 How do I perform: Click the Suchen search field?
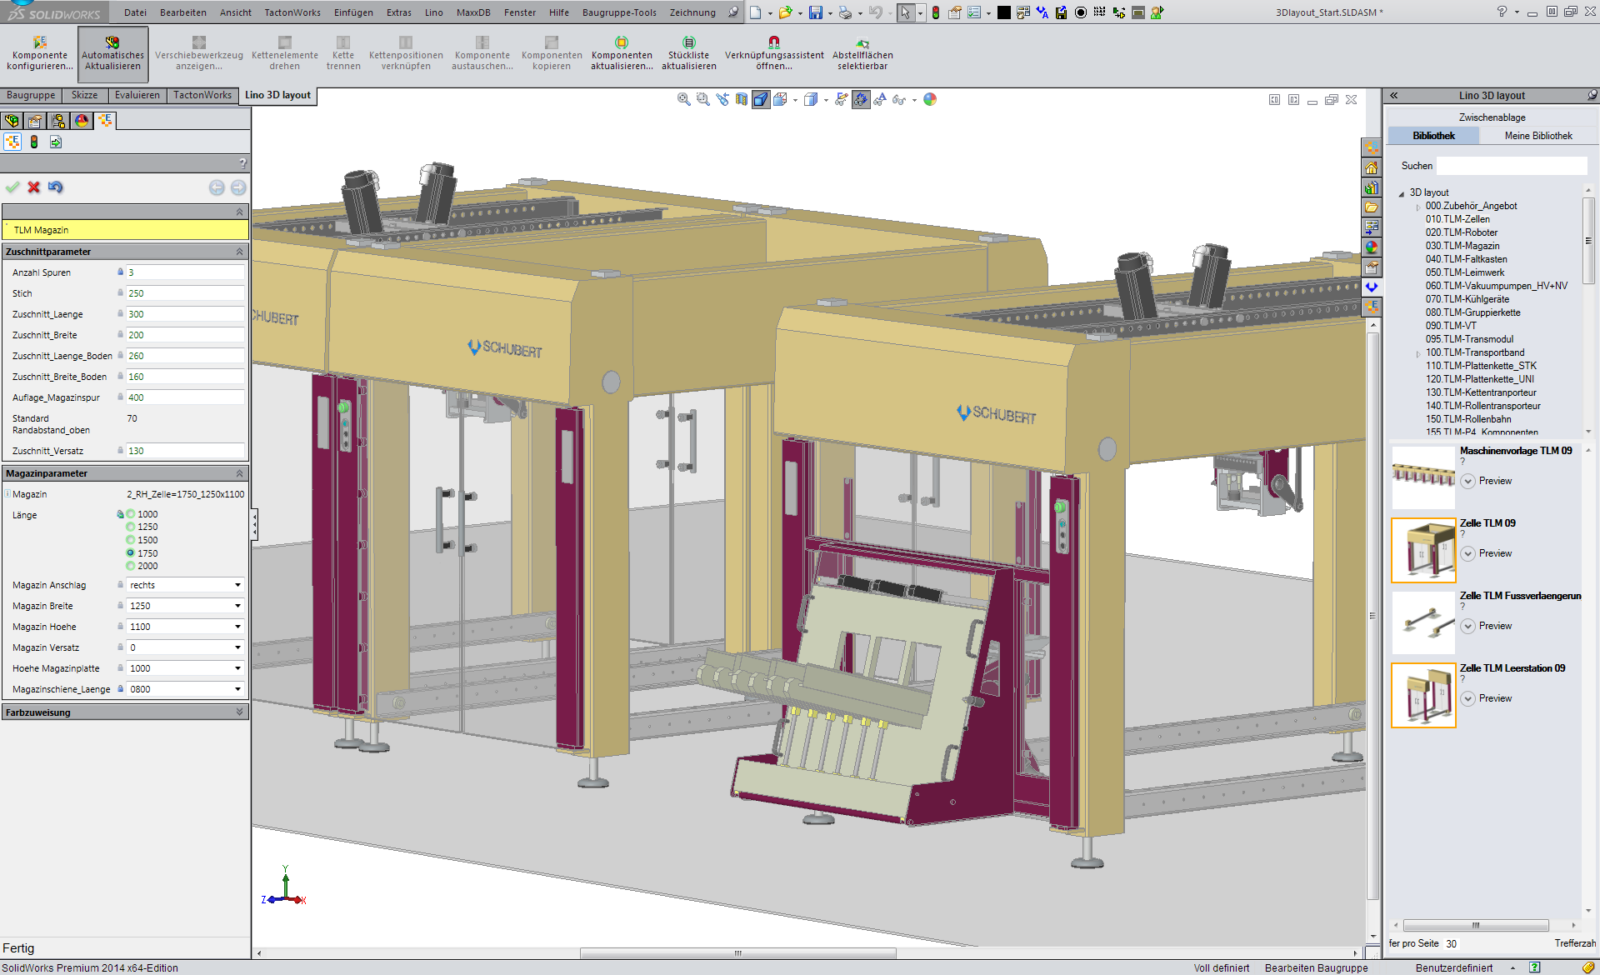1511,166
